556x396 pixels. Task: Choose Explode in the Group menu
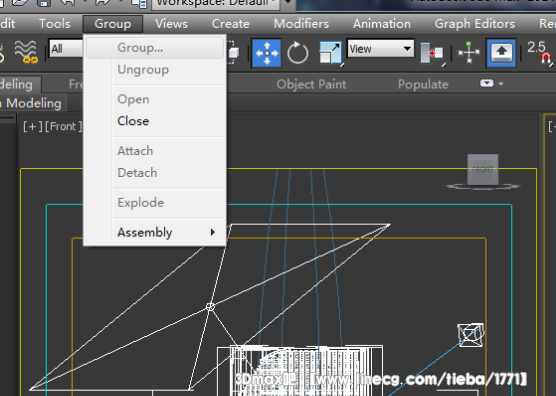coord(155,202)
